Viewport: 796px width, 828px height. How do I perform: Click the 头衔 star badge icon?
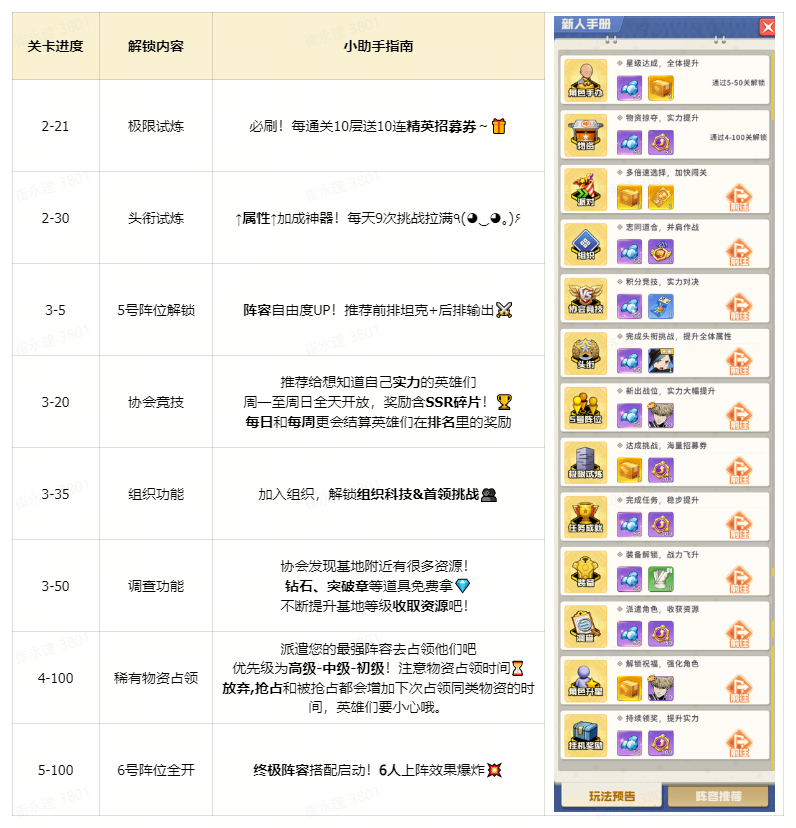585,353
